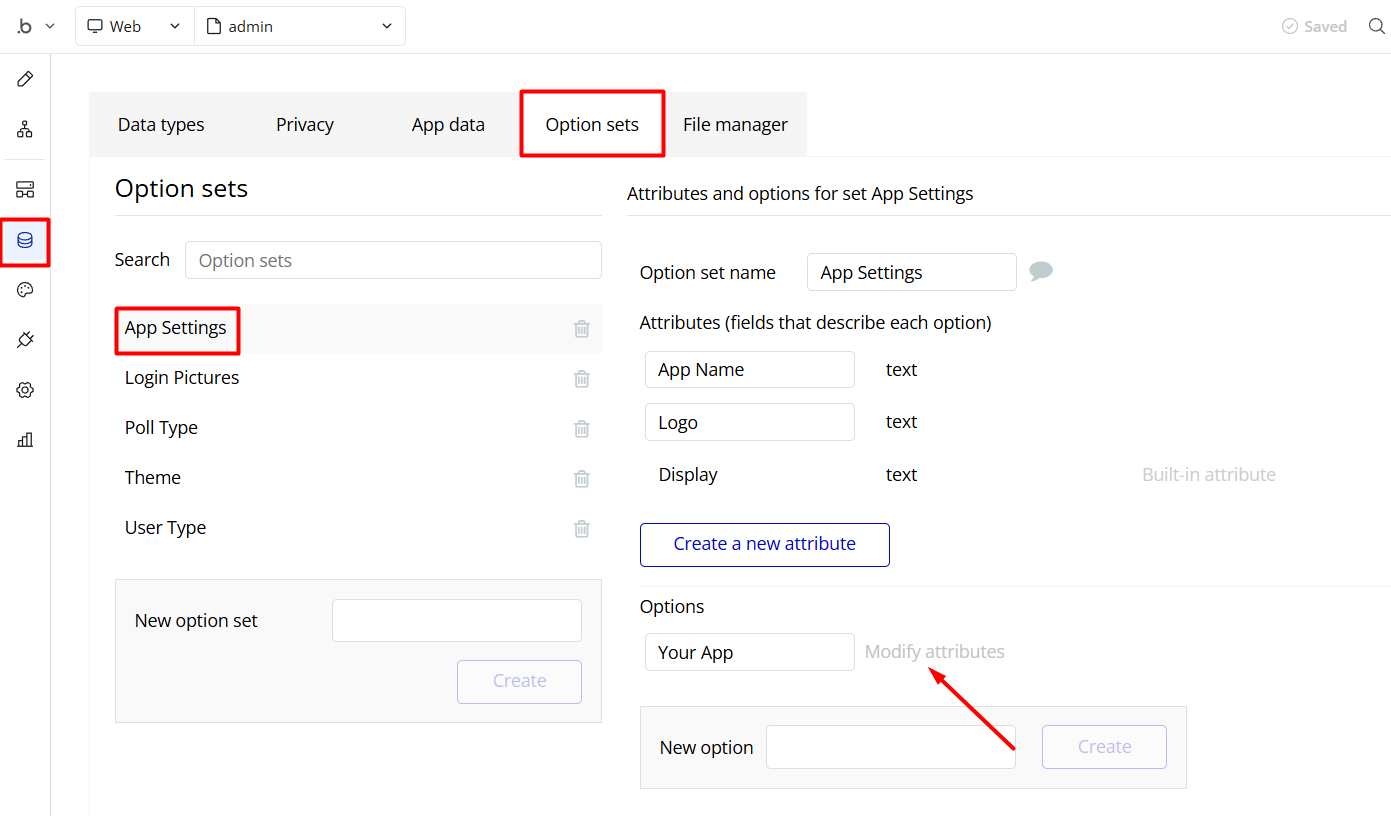
Task: Click trash icon next to Theme
Action: [581, 479]
